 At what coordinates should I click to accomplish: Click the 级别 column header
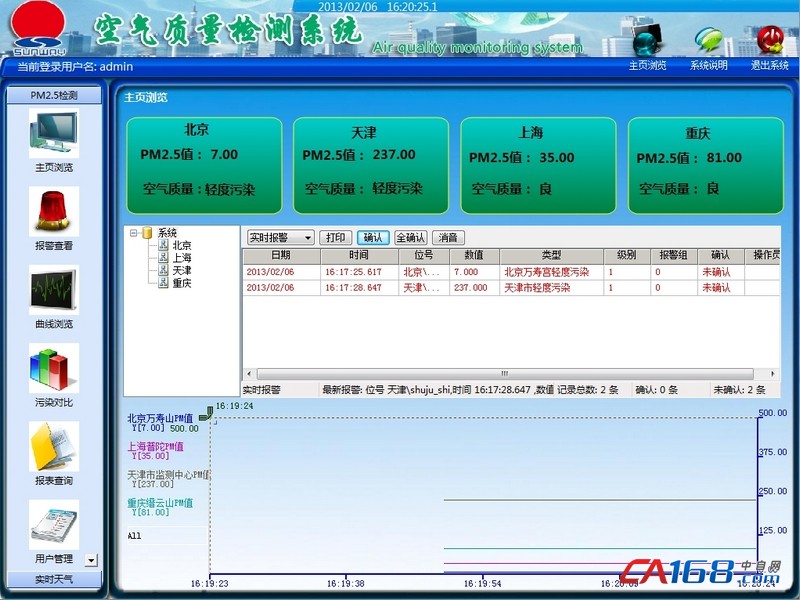coord(627,256)
